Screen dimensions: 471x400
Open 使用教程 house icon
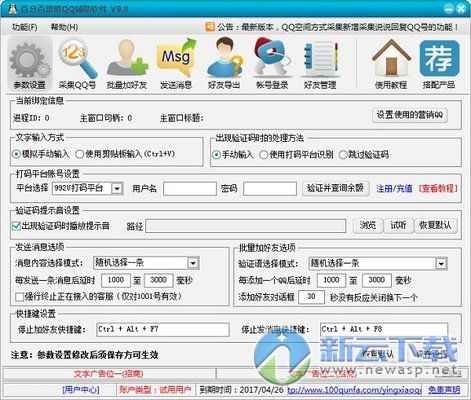tap(391, 64)
